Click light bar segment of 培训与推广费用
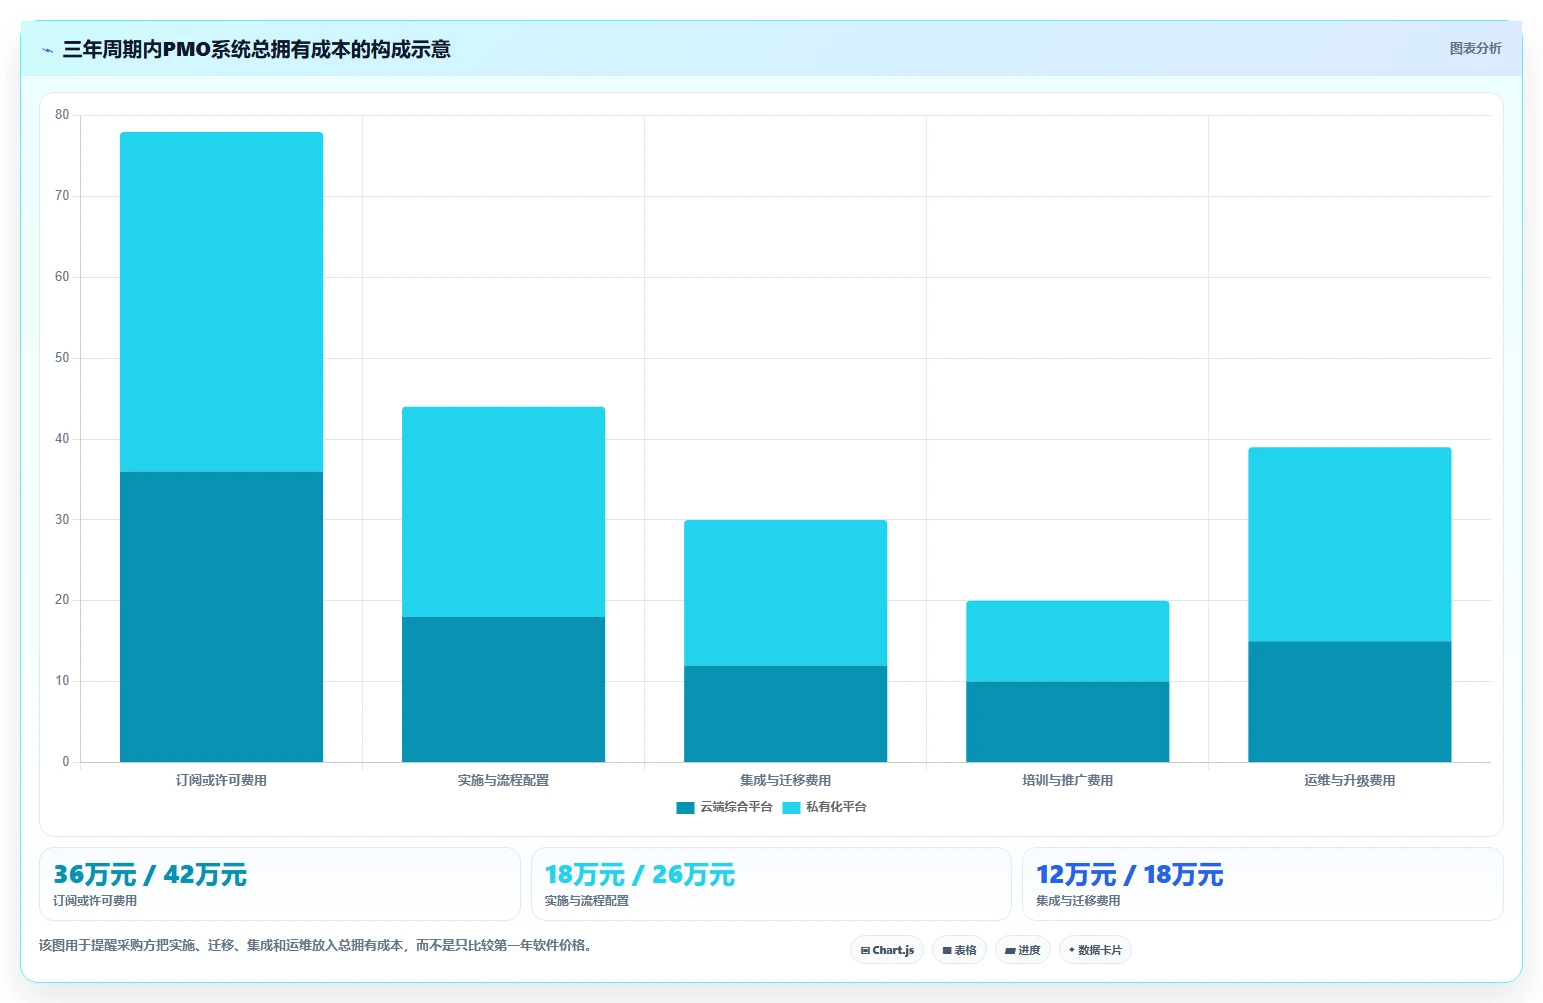Viewport: 1543px width, 1003px height. pos(1067,641)
